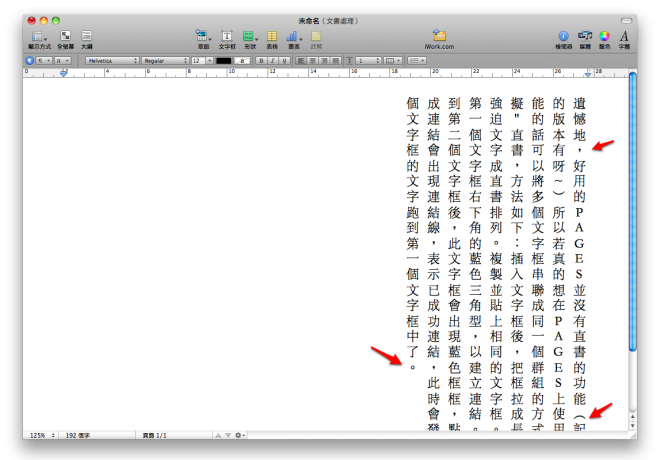Share via the iWork.com icon
The width and height of the screenshot is (660, 460).
pos(439,37)
